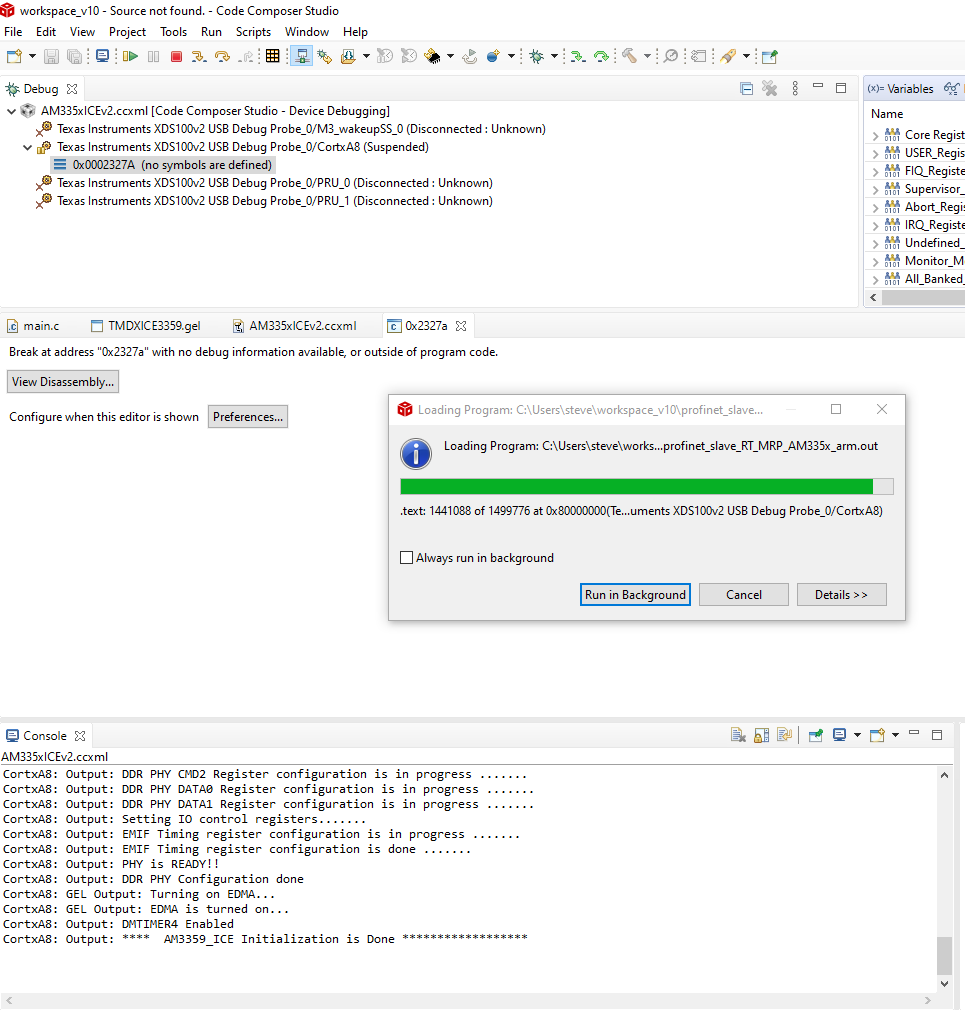Step Into the current instruction
The width and height of the screenshot is (965, 1010).
[x=200, y=56]
